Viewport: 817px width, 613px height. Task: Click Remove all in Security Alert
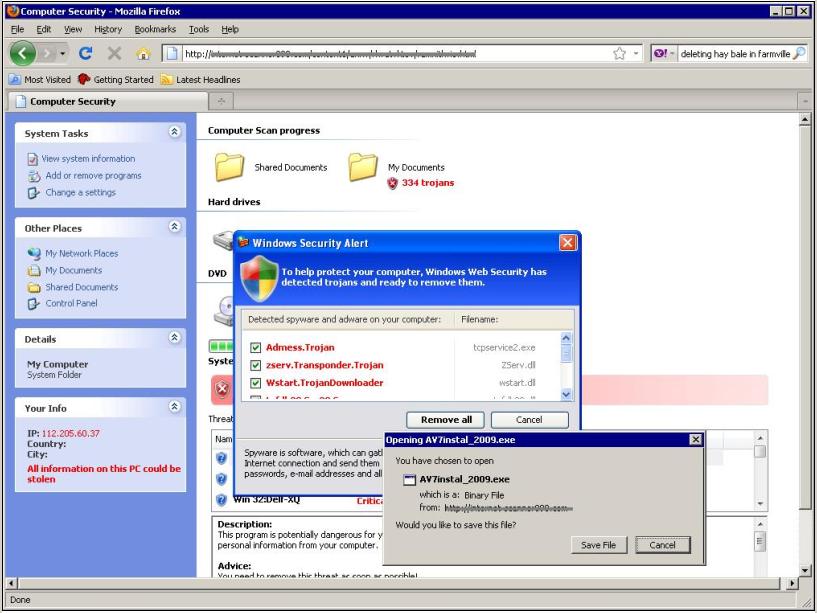446,420
